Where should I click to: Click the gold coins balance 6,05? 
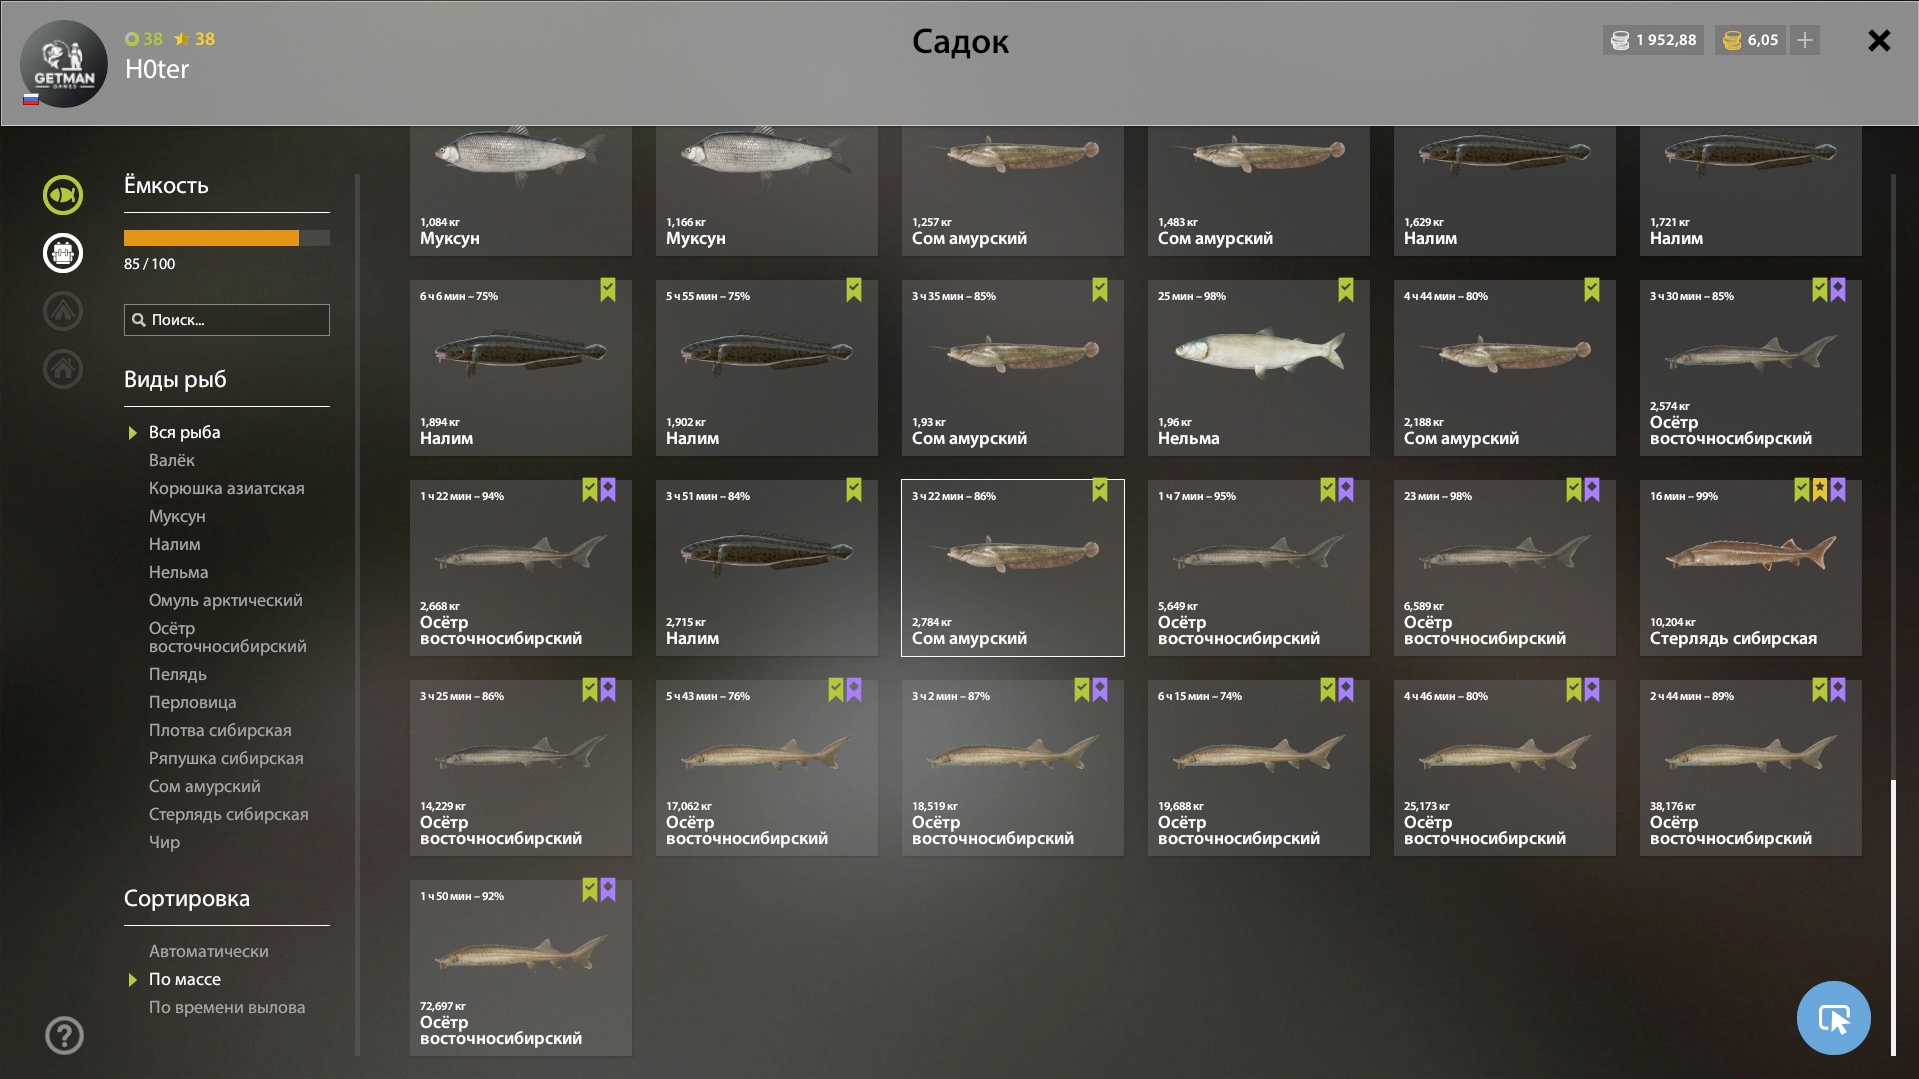[1750, 40]
